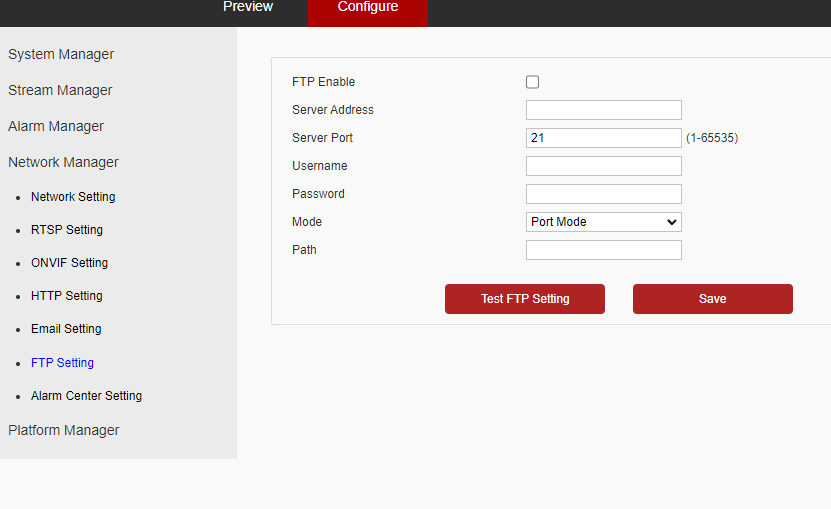Viewport: 831px width, 509px height.
Task: Open the Mode dropdown
Action: 603,222
